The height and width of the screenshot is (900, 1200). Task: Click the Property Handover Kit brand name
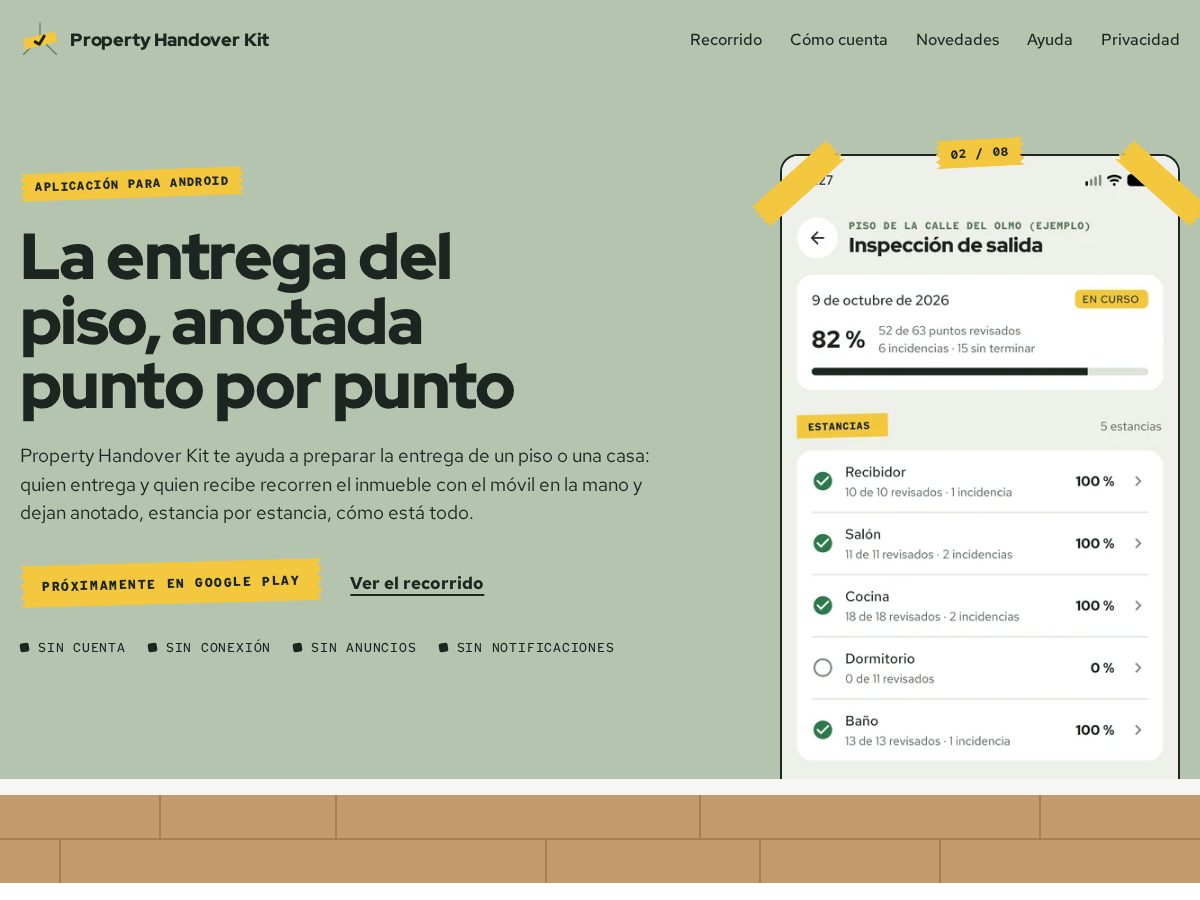coord(169,39)
